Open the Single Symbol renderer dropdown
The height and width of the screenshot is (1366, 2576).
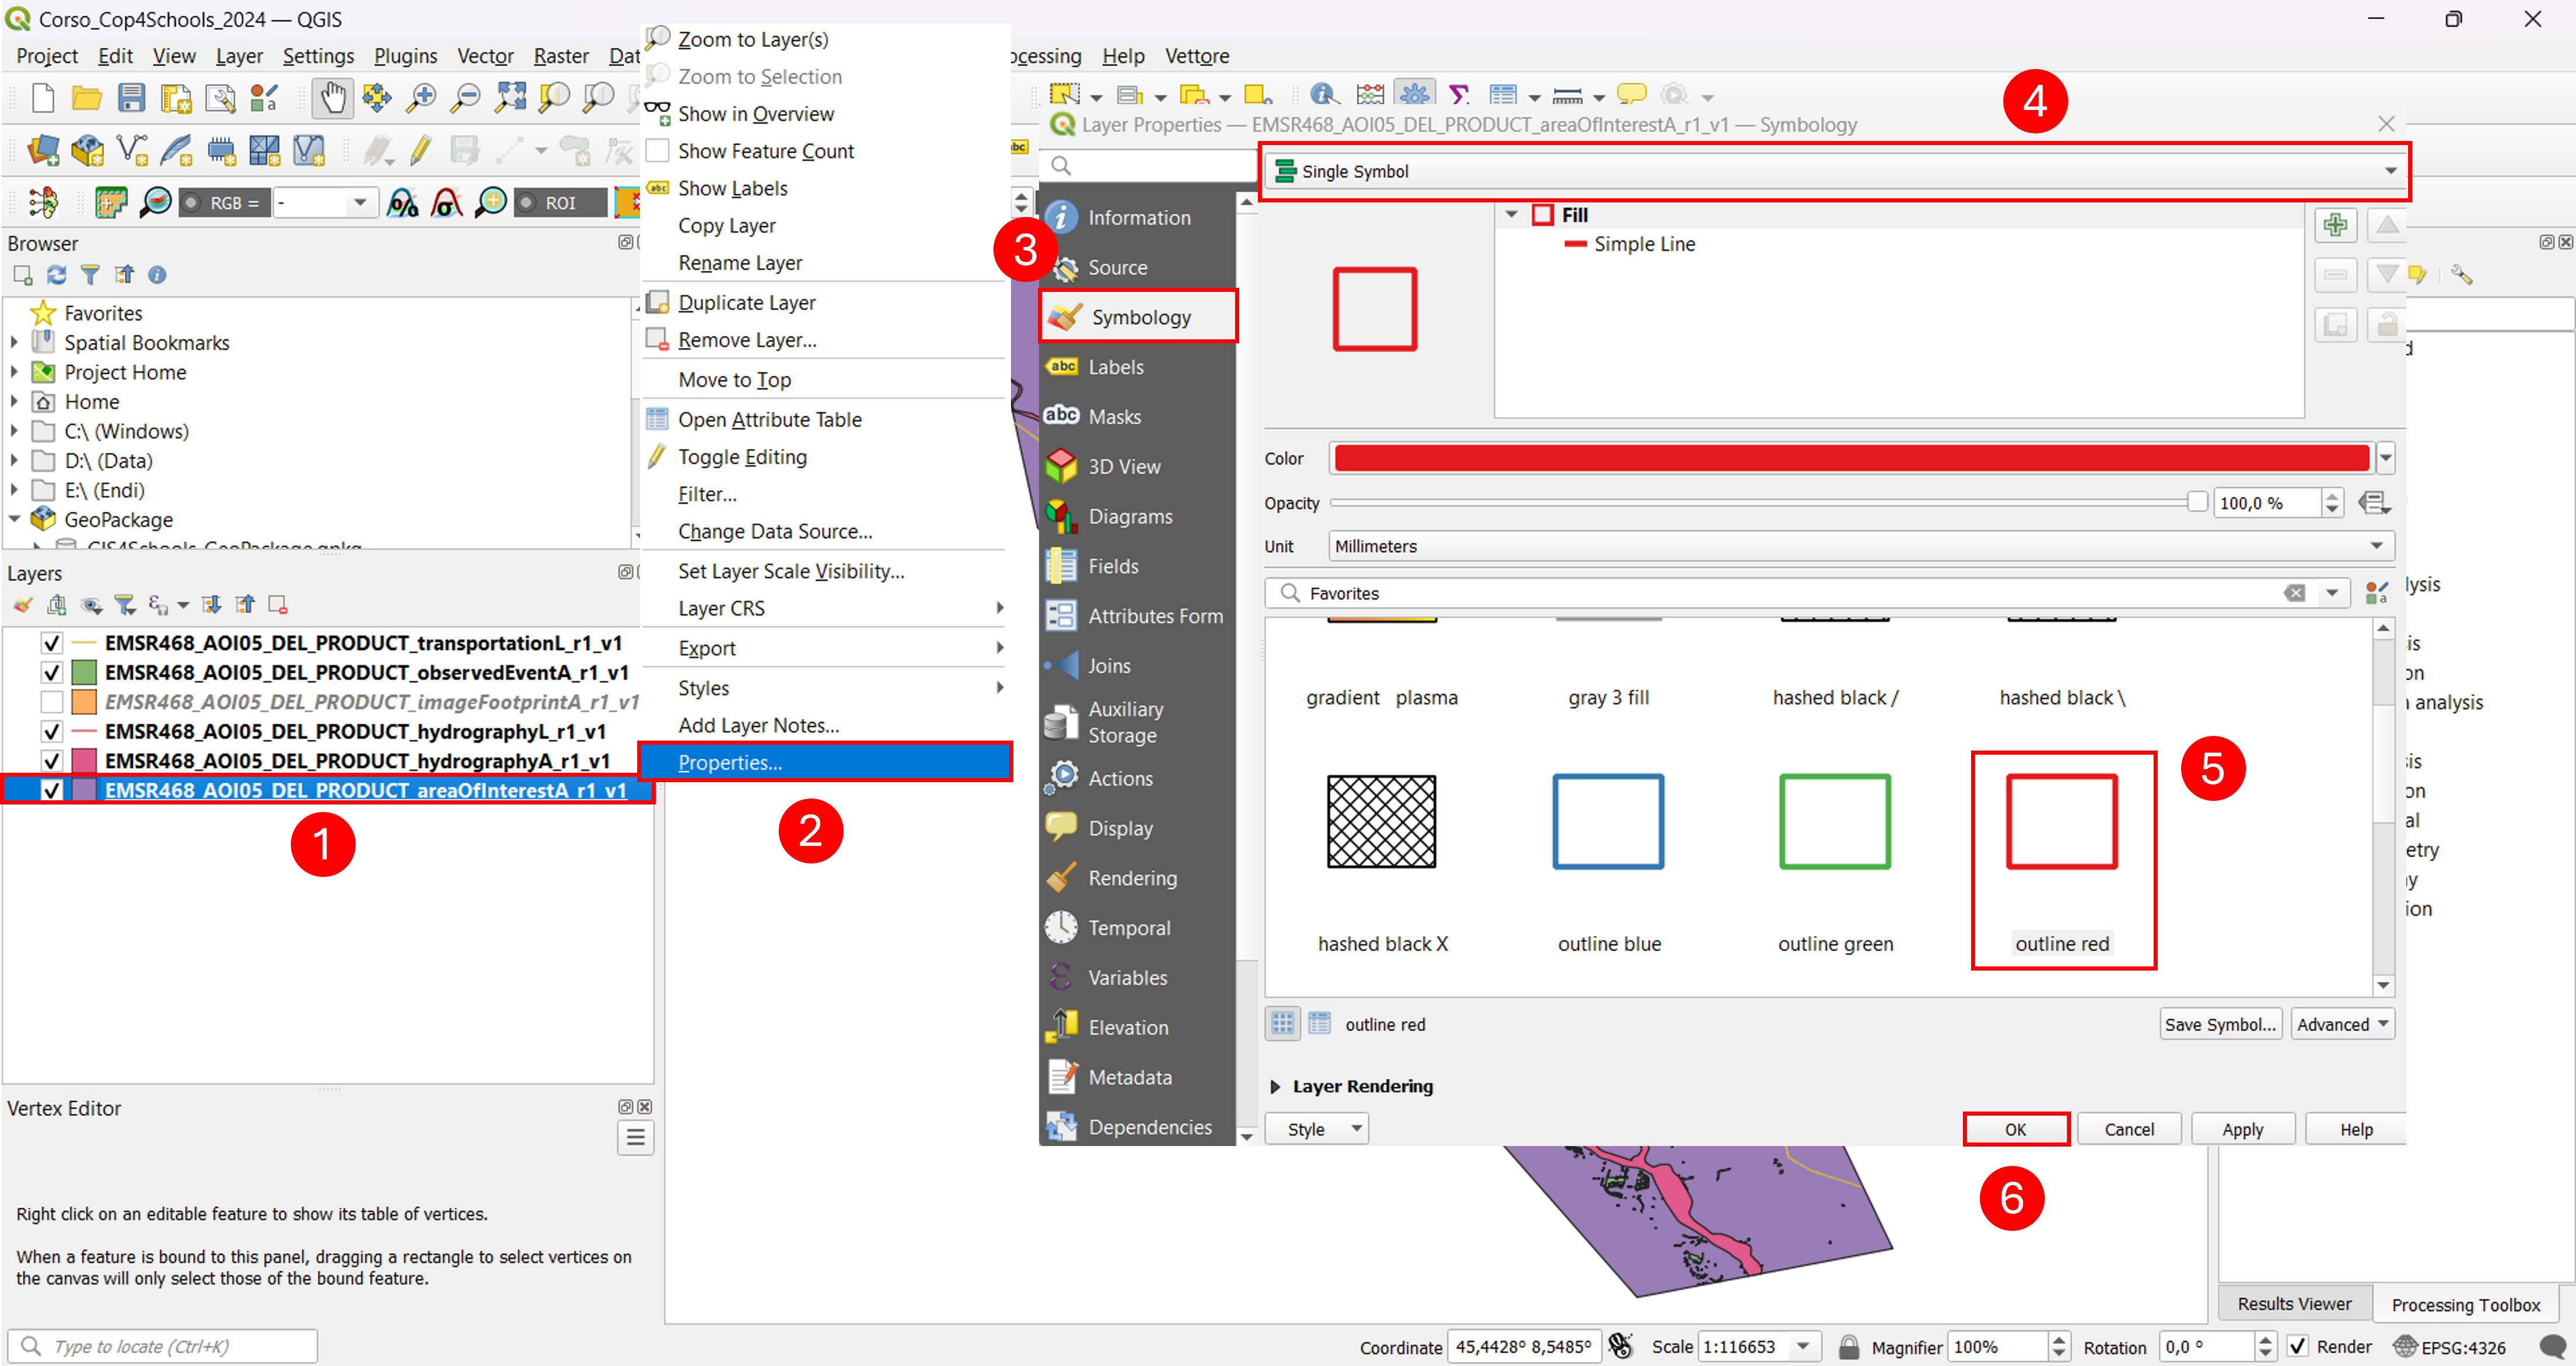pos(1836,171)
